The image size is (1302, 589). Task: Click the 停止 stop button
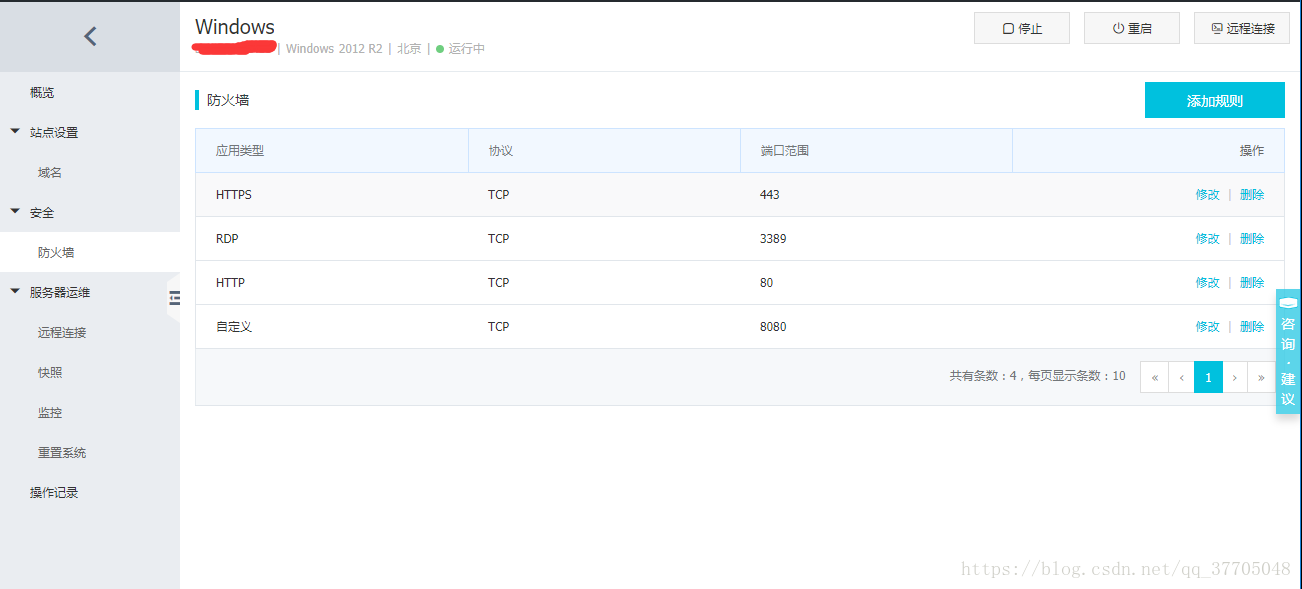point(1021,28)
